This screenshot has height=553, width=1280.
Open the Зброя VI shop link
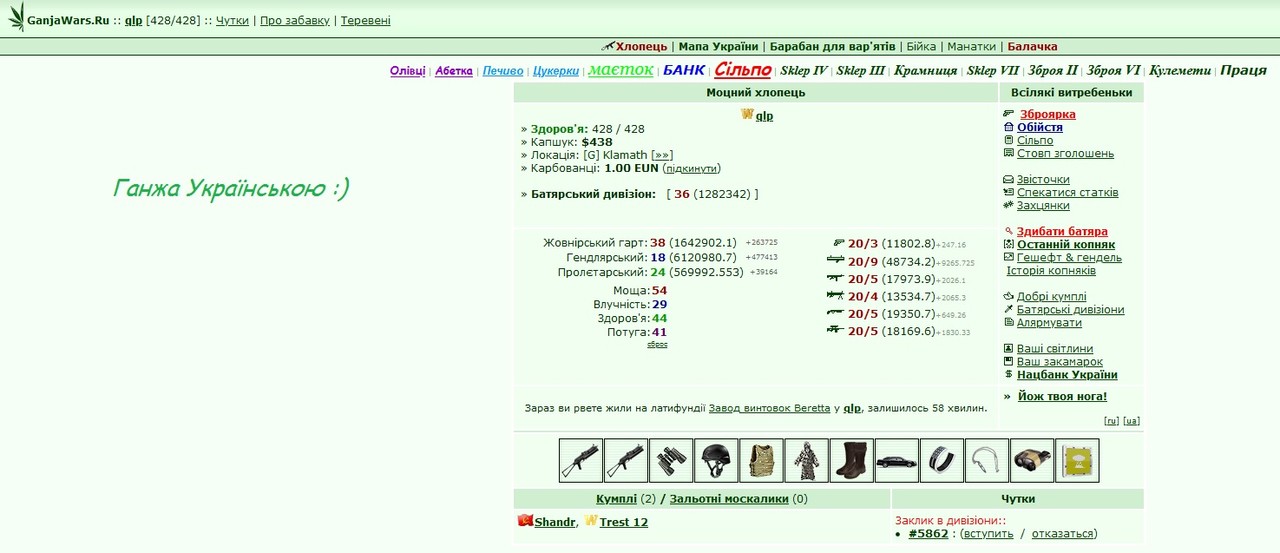[1114, 71]
